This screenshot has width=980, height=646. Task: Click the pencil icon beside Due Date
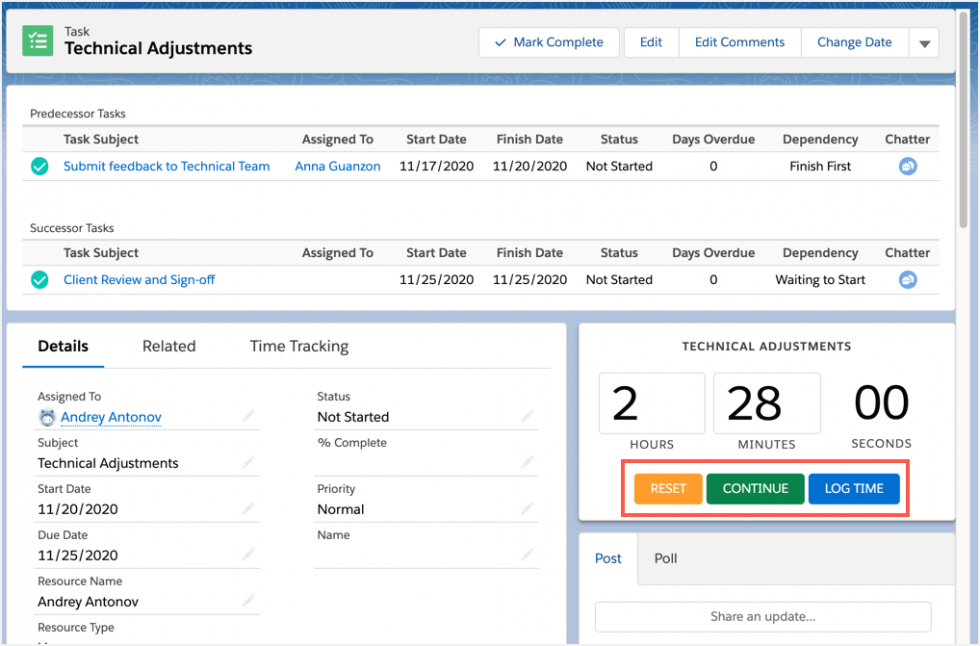click(247, 553)
